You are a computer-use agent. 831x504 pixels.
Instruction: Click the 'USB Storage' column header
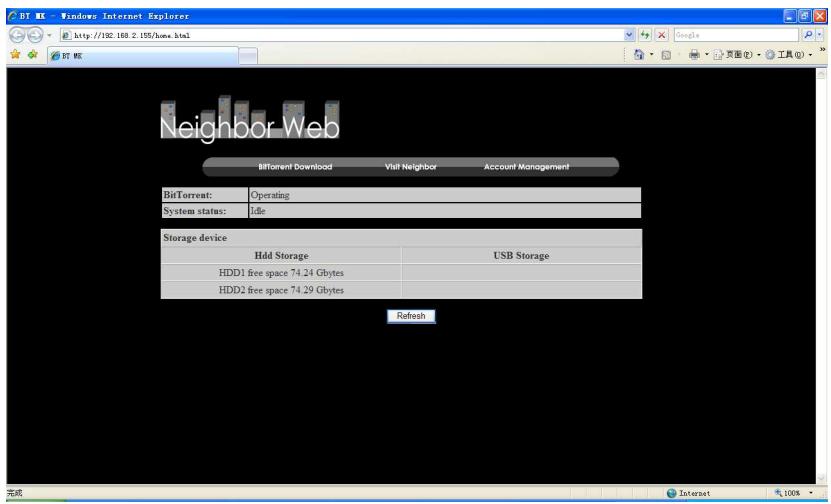pos(521,255)
